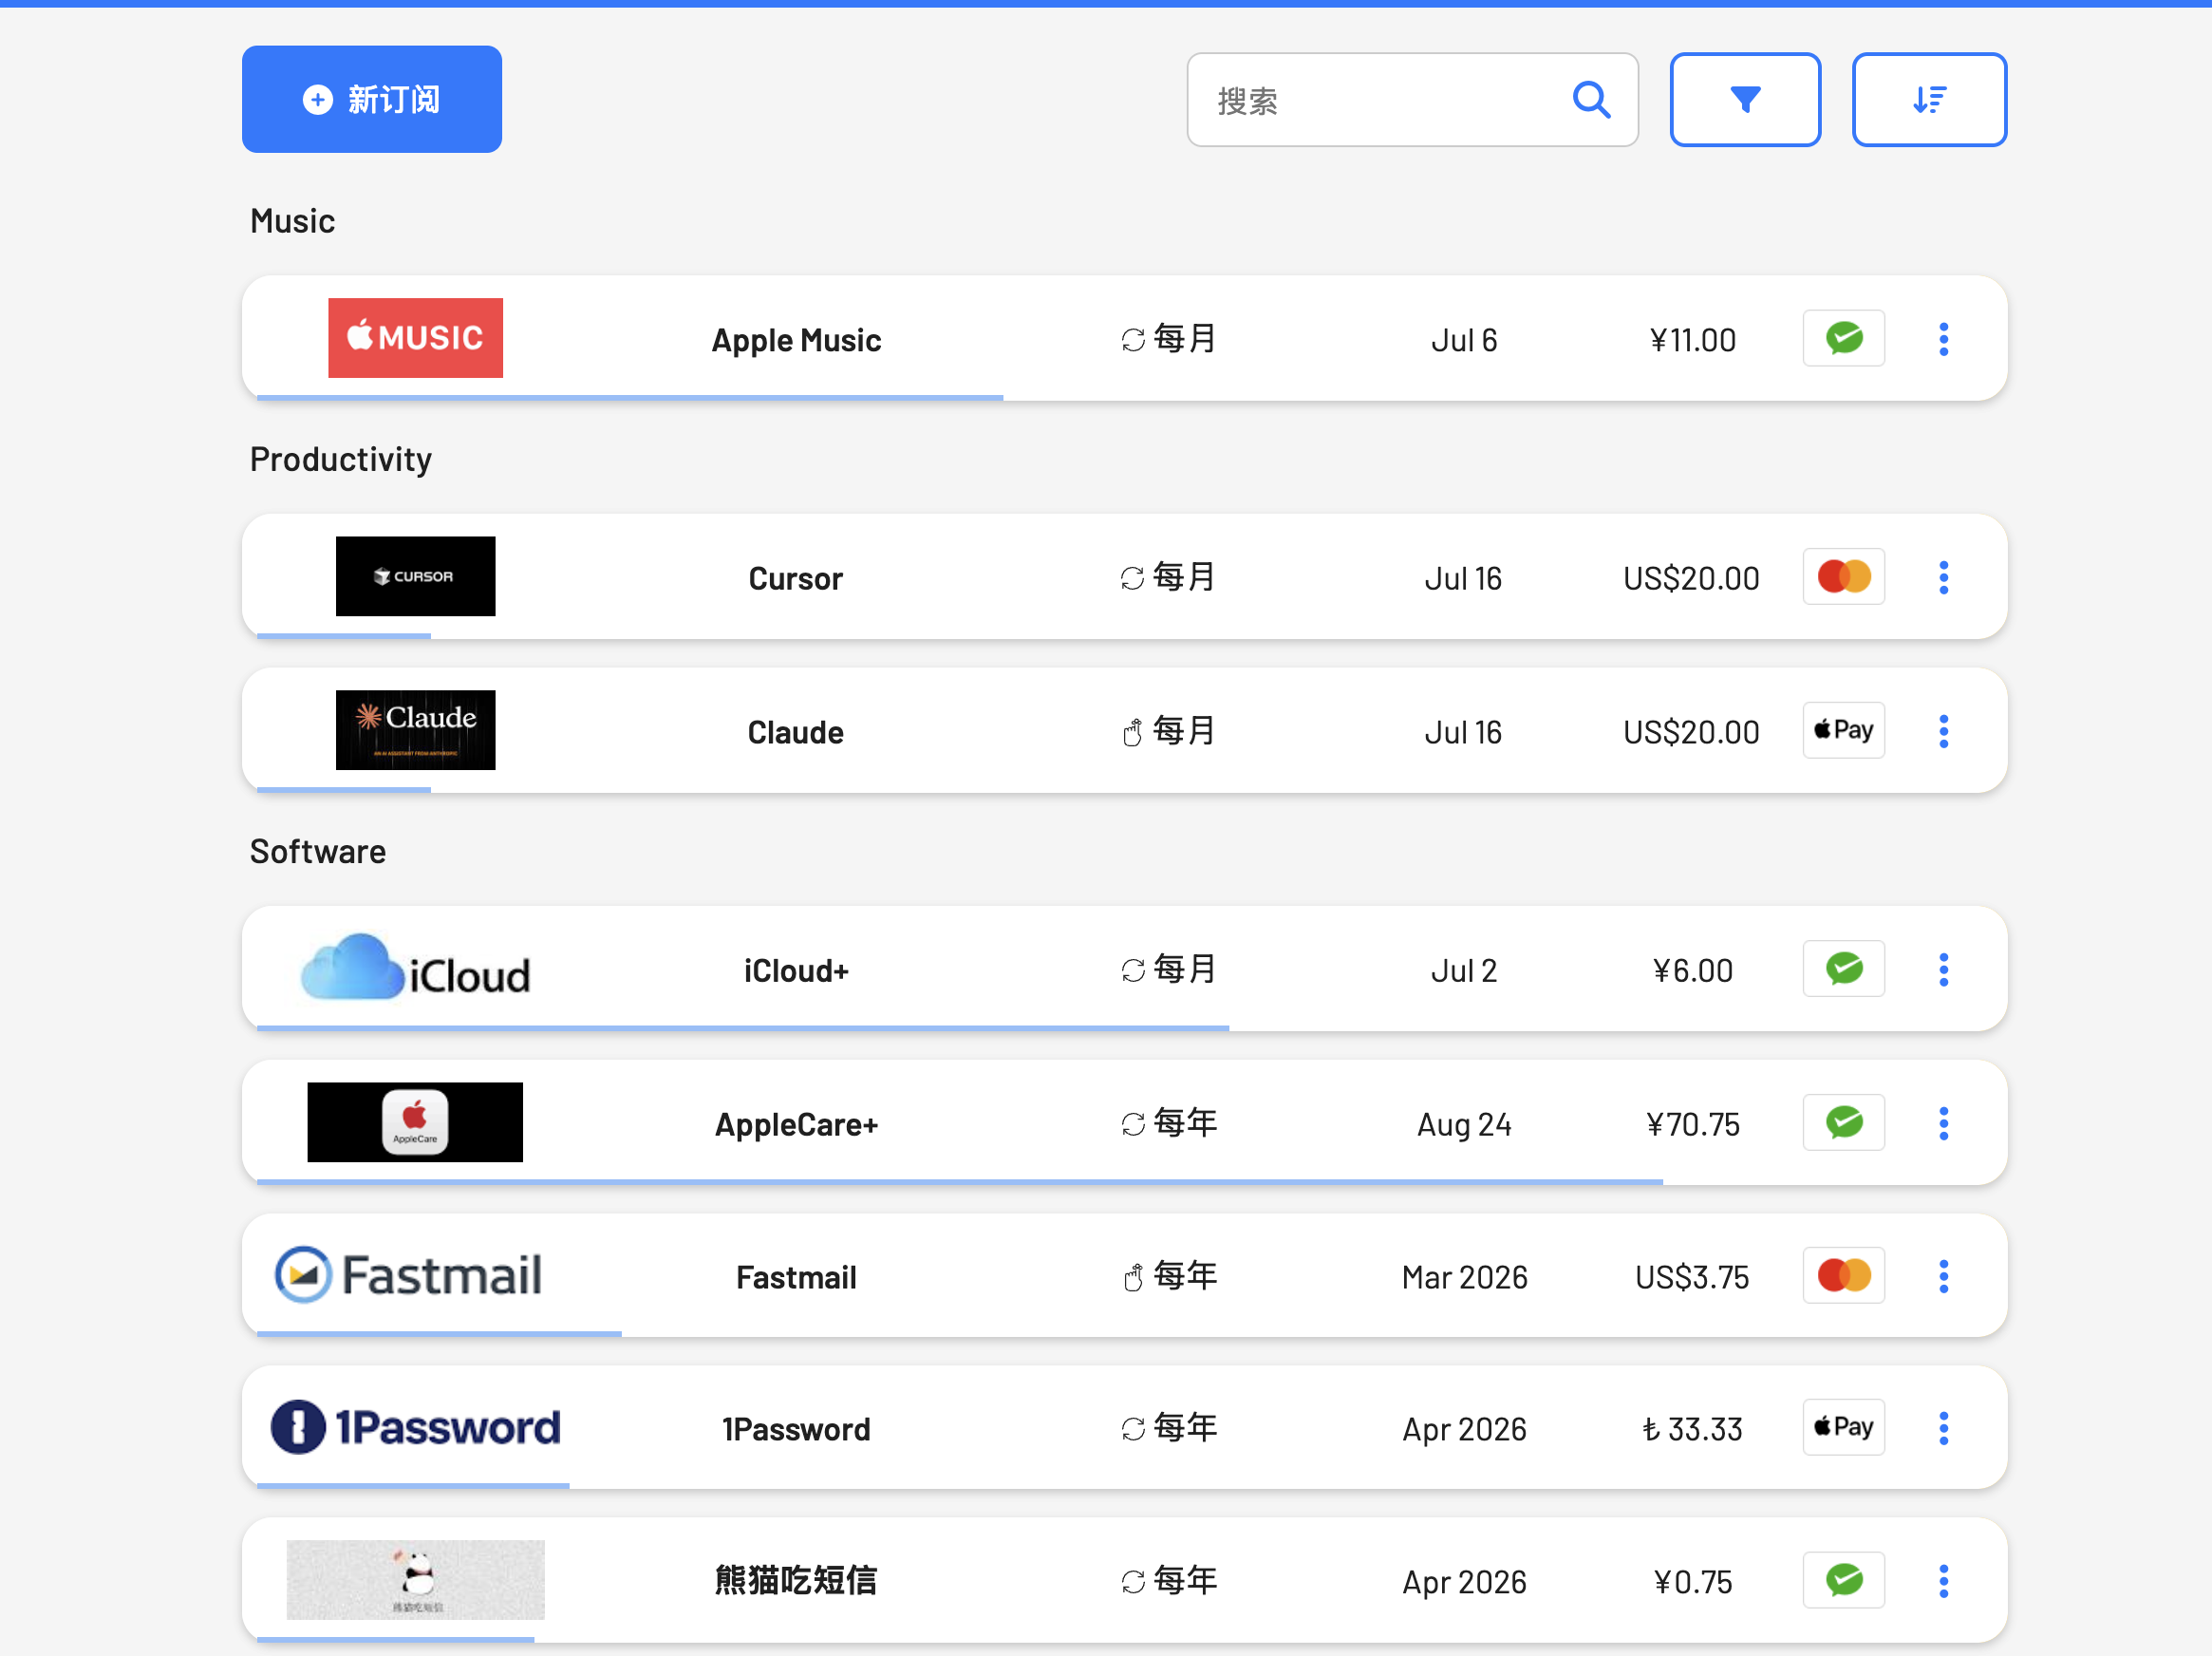Click the magnifier search icon

click(x=1591, y=100)
